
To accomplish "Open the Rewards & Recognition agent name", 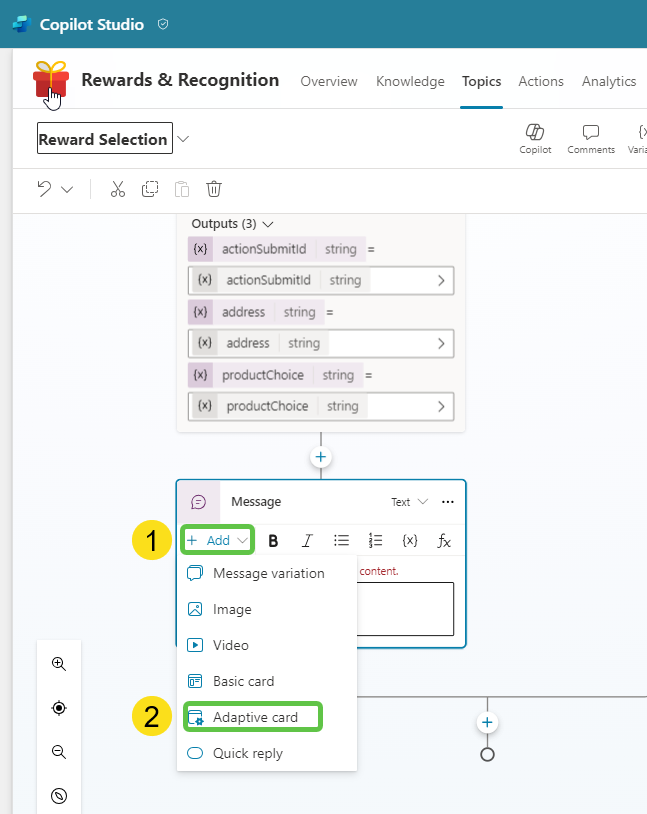I will pyautogui.click(x=180, y=81).
